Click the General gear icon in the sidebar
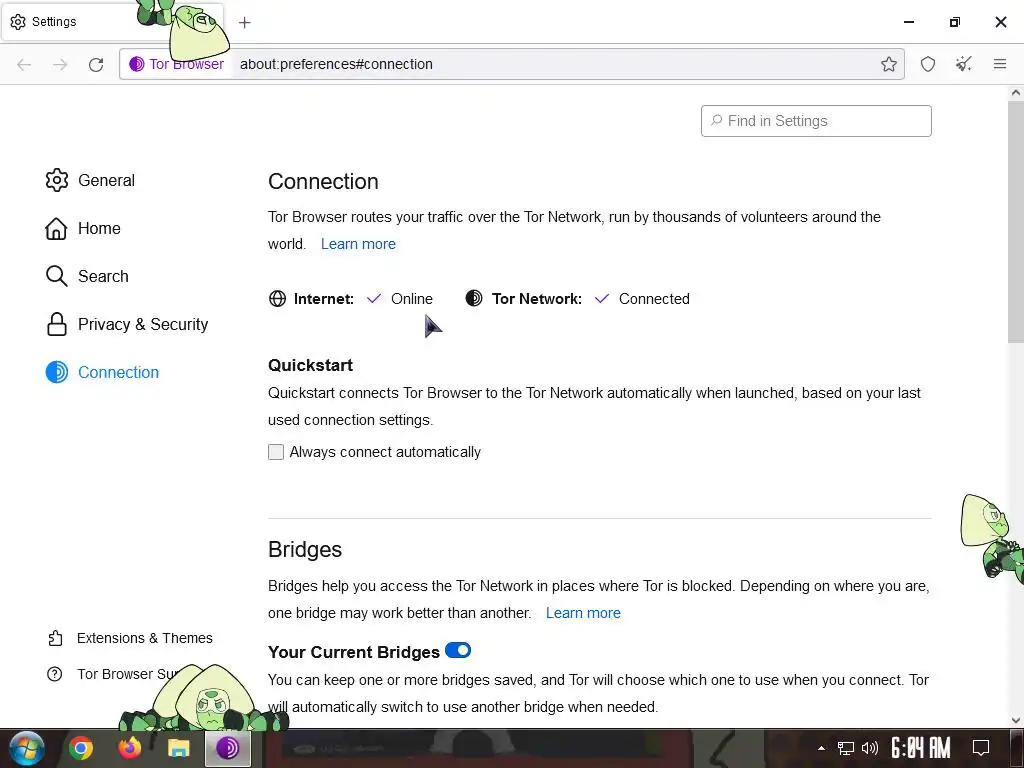 click(57, 180)
